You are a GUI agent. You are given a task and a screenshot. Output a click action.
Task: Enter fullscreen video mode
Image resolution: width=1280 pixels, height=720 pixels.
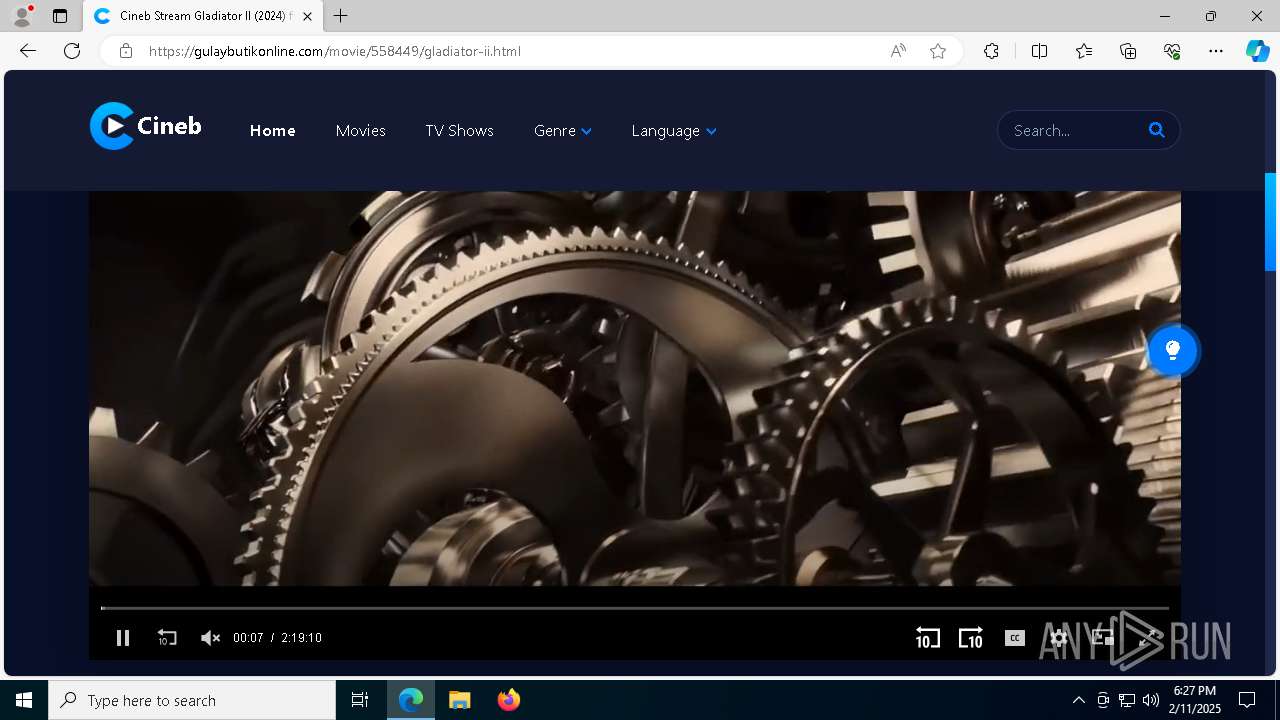pyautogui.click(x=1148, y=638)
